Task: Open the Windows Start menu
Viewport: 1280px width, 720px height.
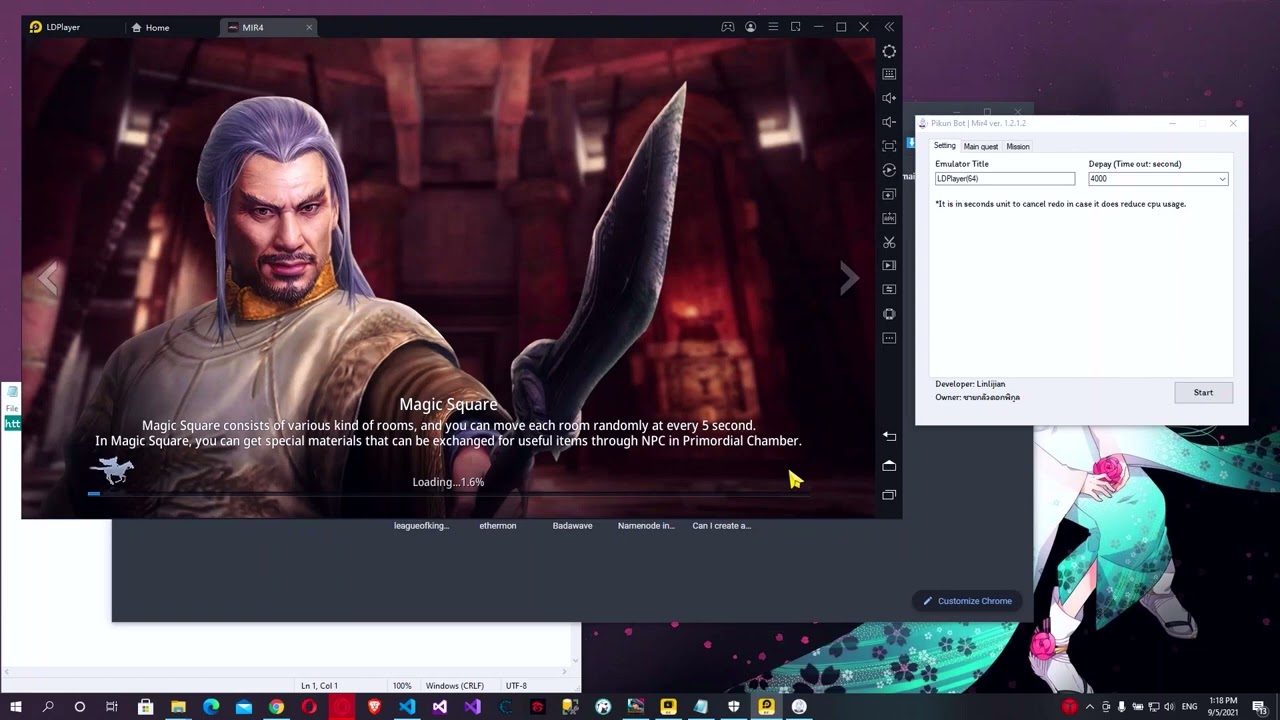Action: click(16, 707)
